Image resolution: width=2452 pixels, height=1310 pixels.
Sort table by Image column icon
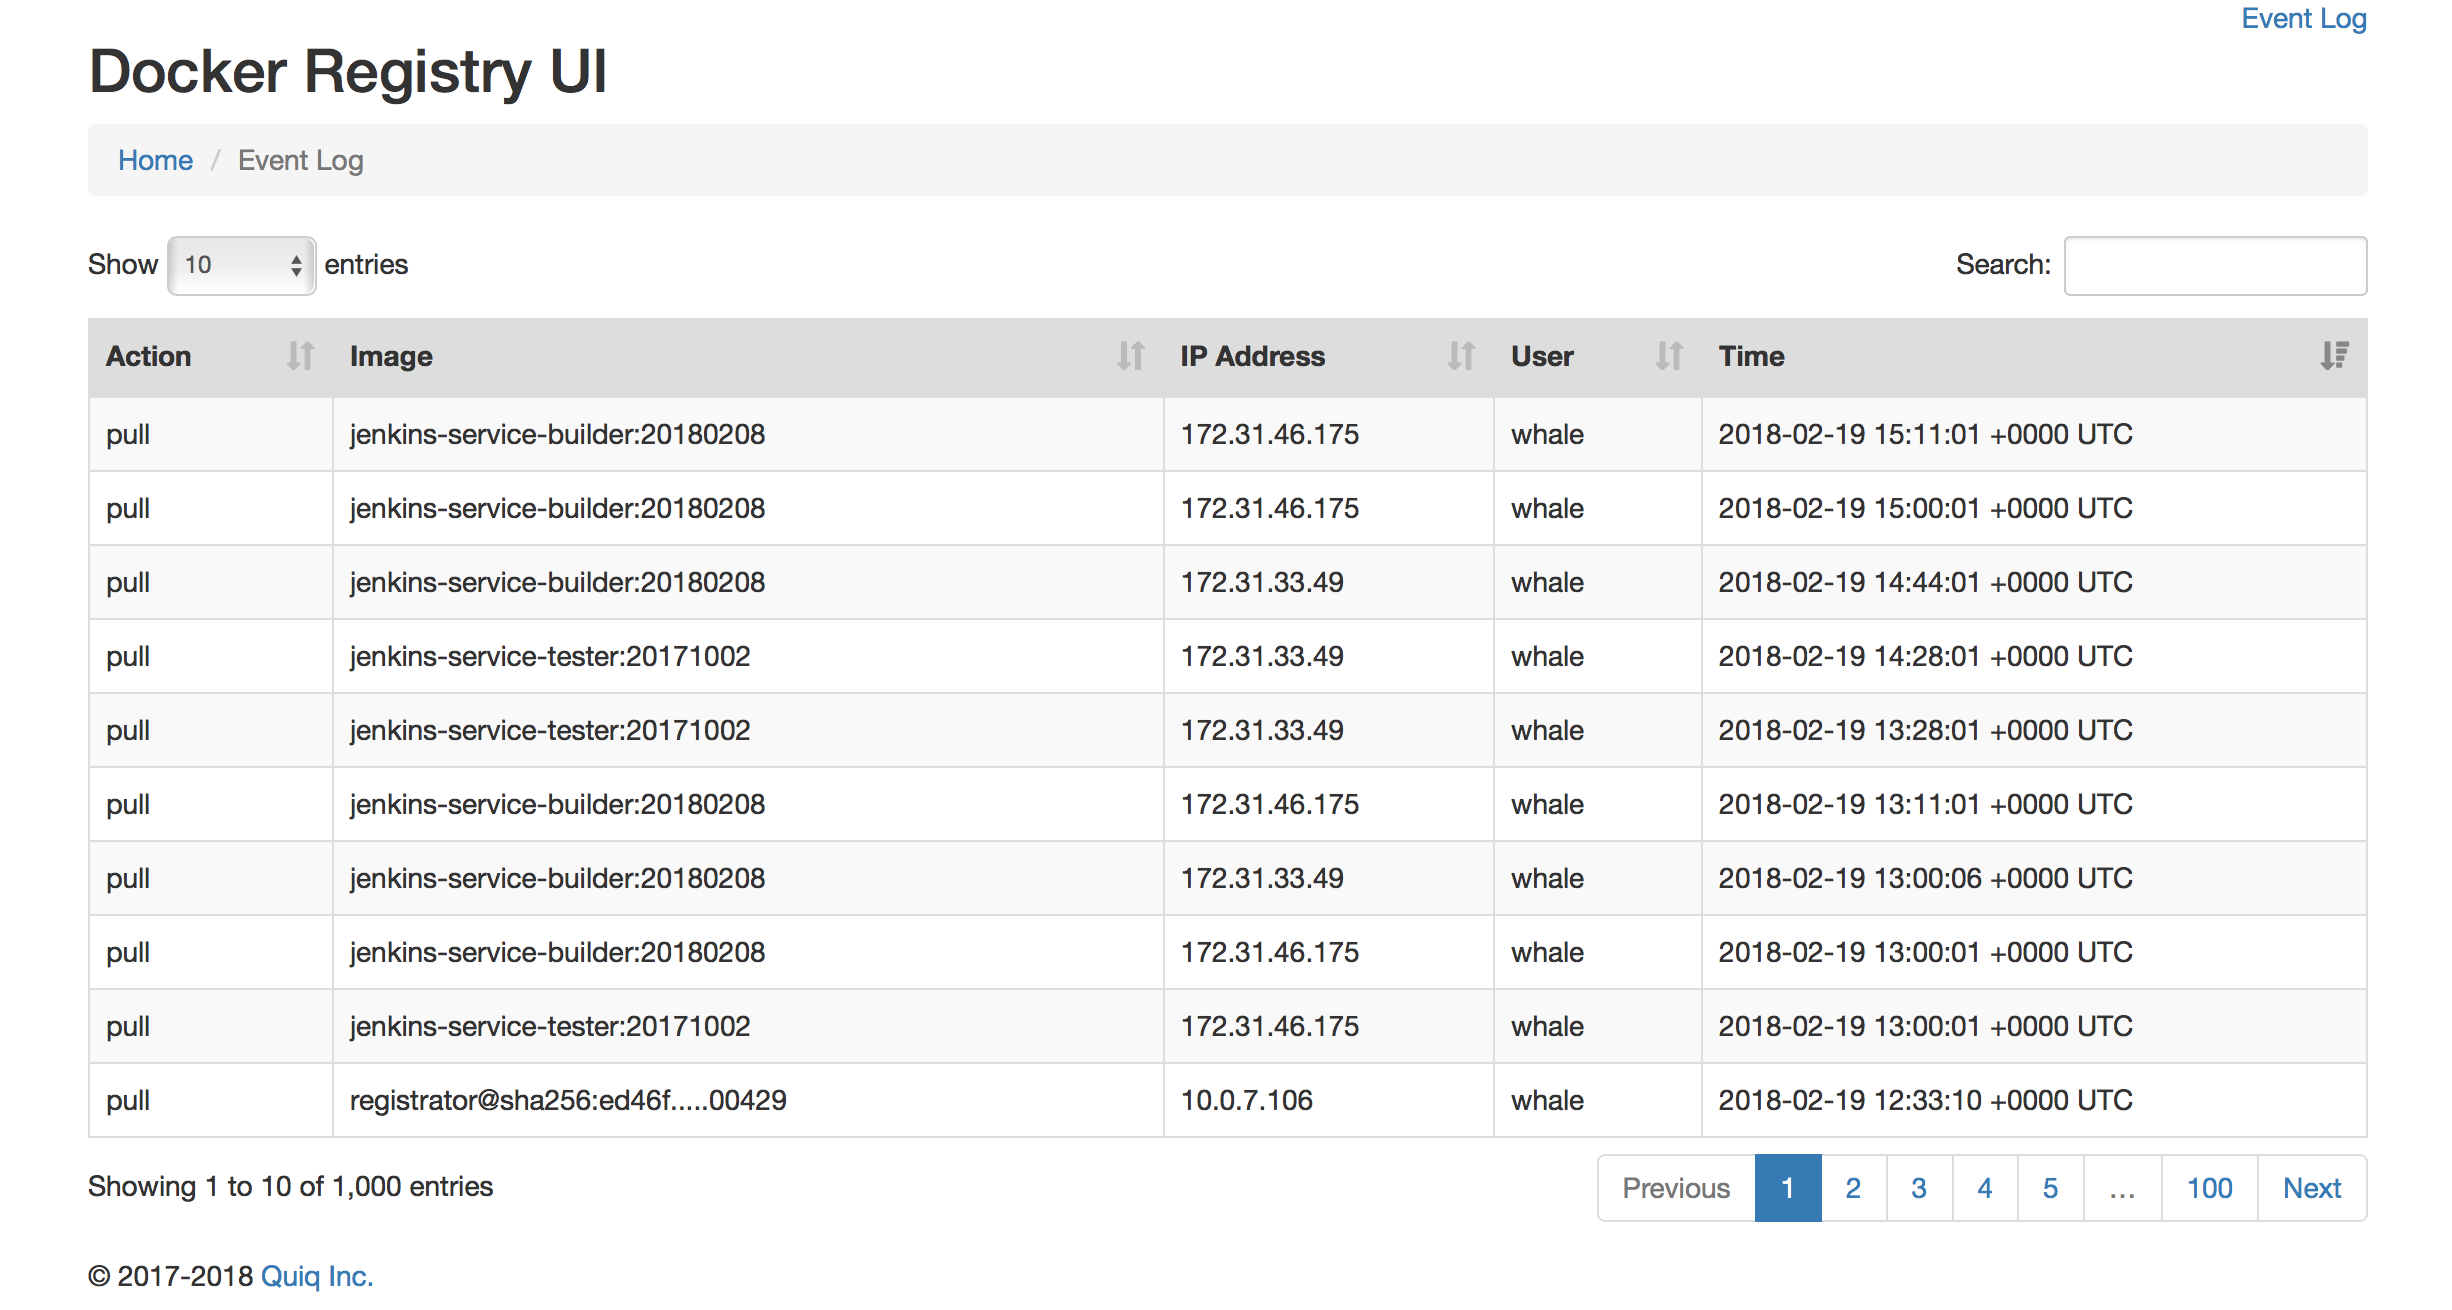click(1130, 356)
